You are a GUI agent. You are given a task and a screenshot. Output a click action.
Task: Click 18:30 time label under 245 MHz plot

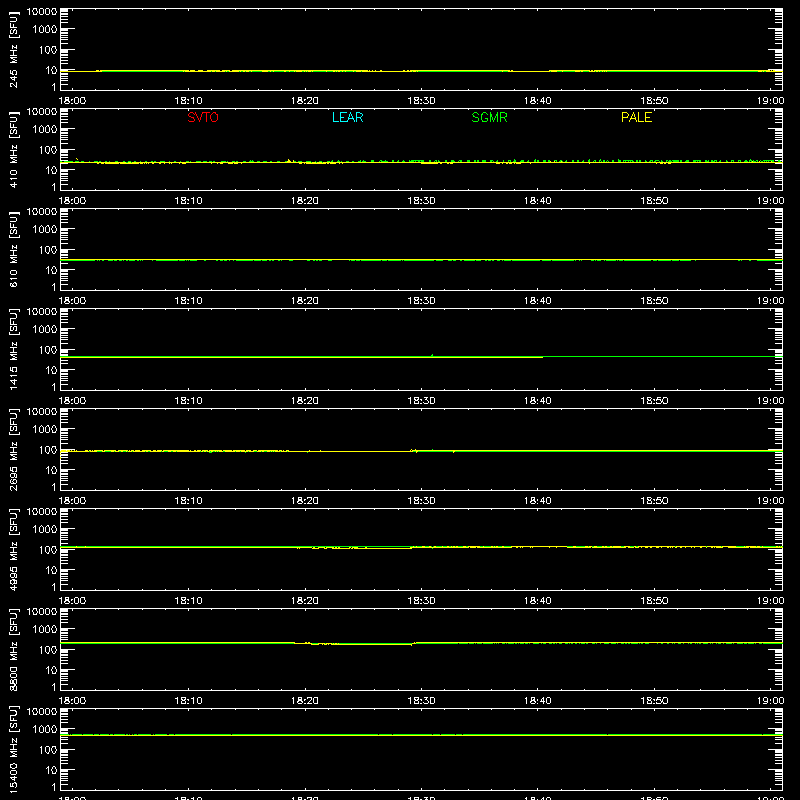pyautogui.click(x=421, y=101)
